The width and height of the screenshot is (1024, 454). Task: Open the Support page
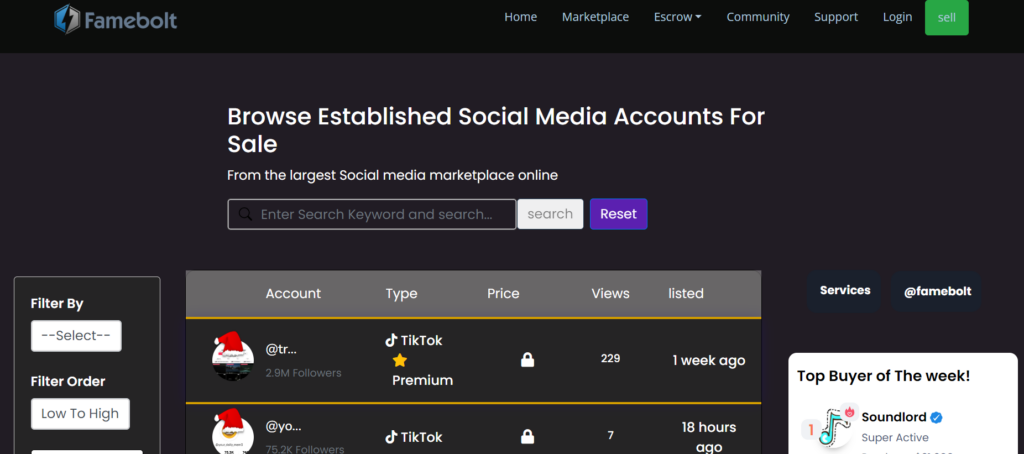pyautogui.click(x=836, y=17)
